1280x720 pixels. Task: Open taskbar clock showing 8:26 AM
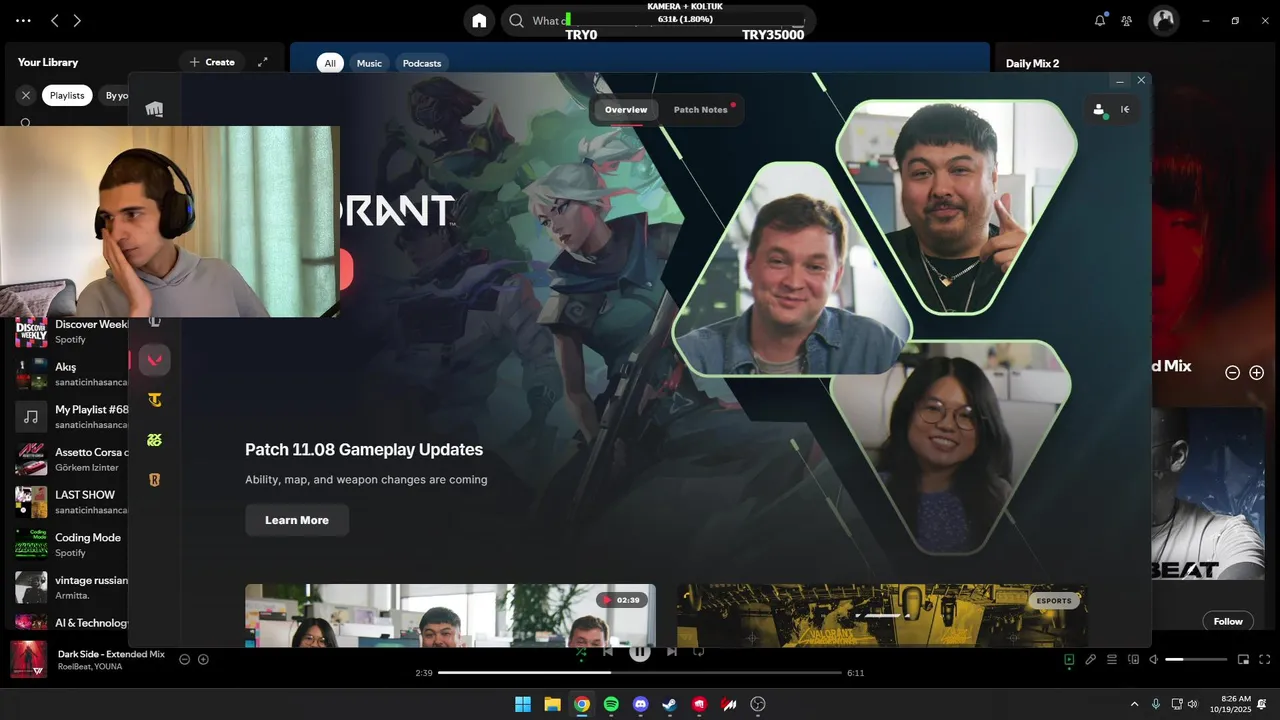point(1229,704)
